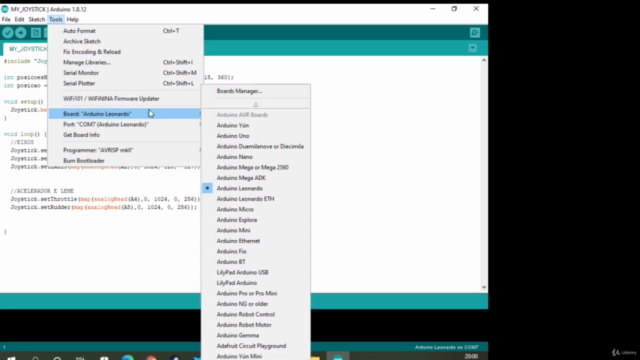Choose Arduino Robot Control board
640x360 pixels.
click(256, 314)
